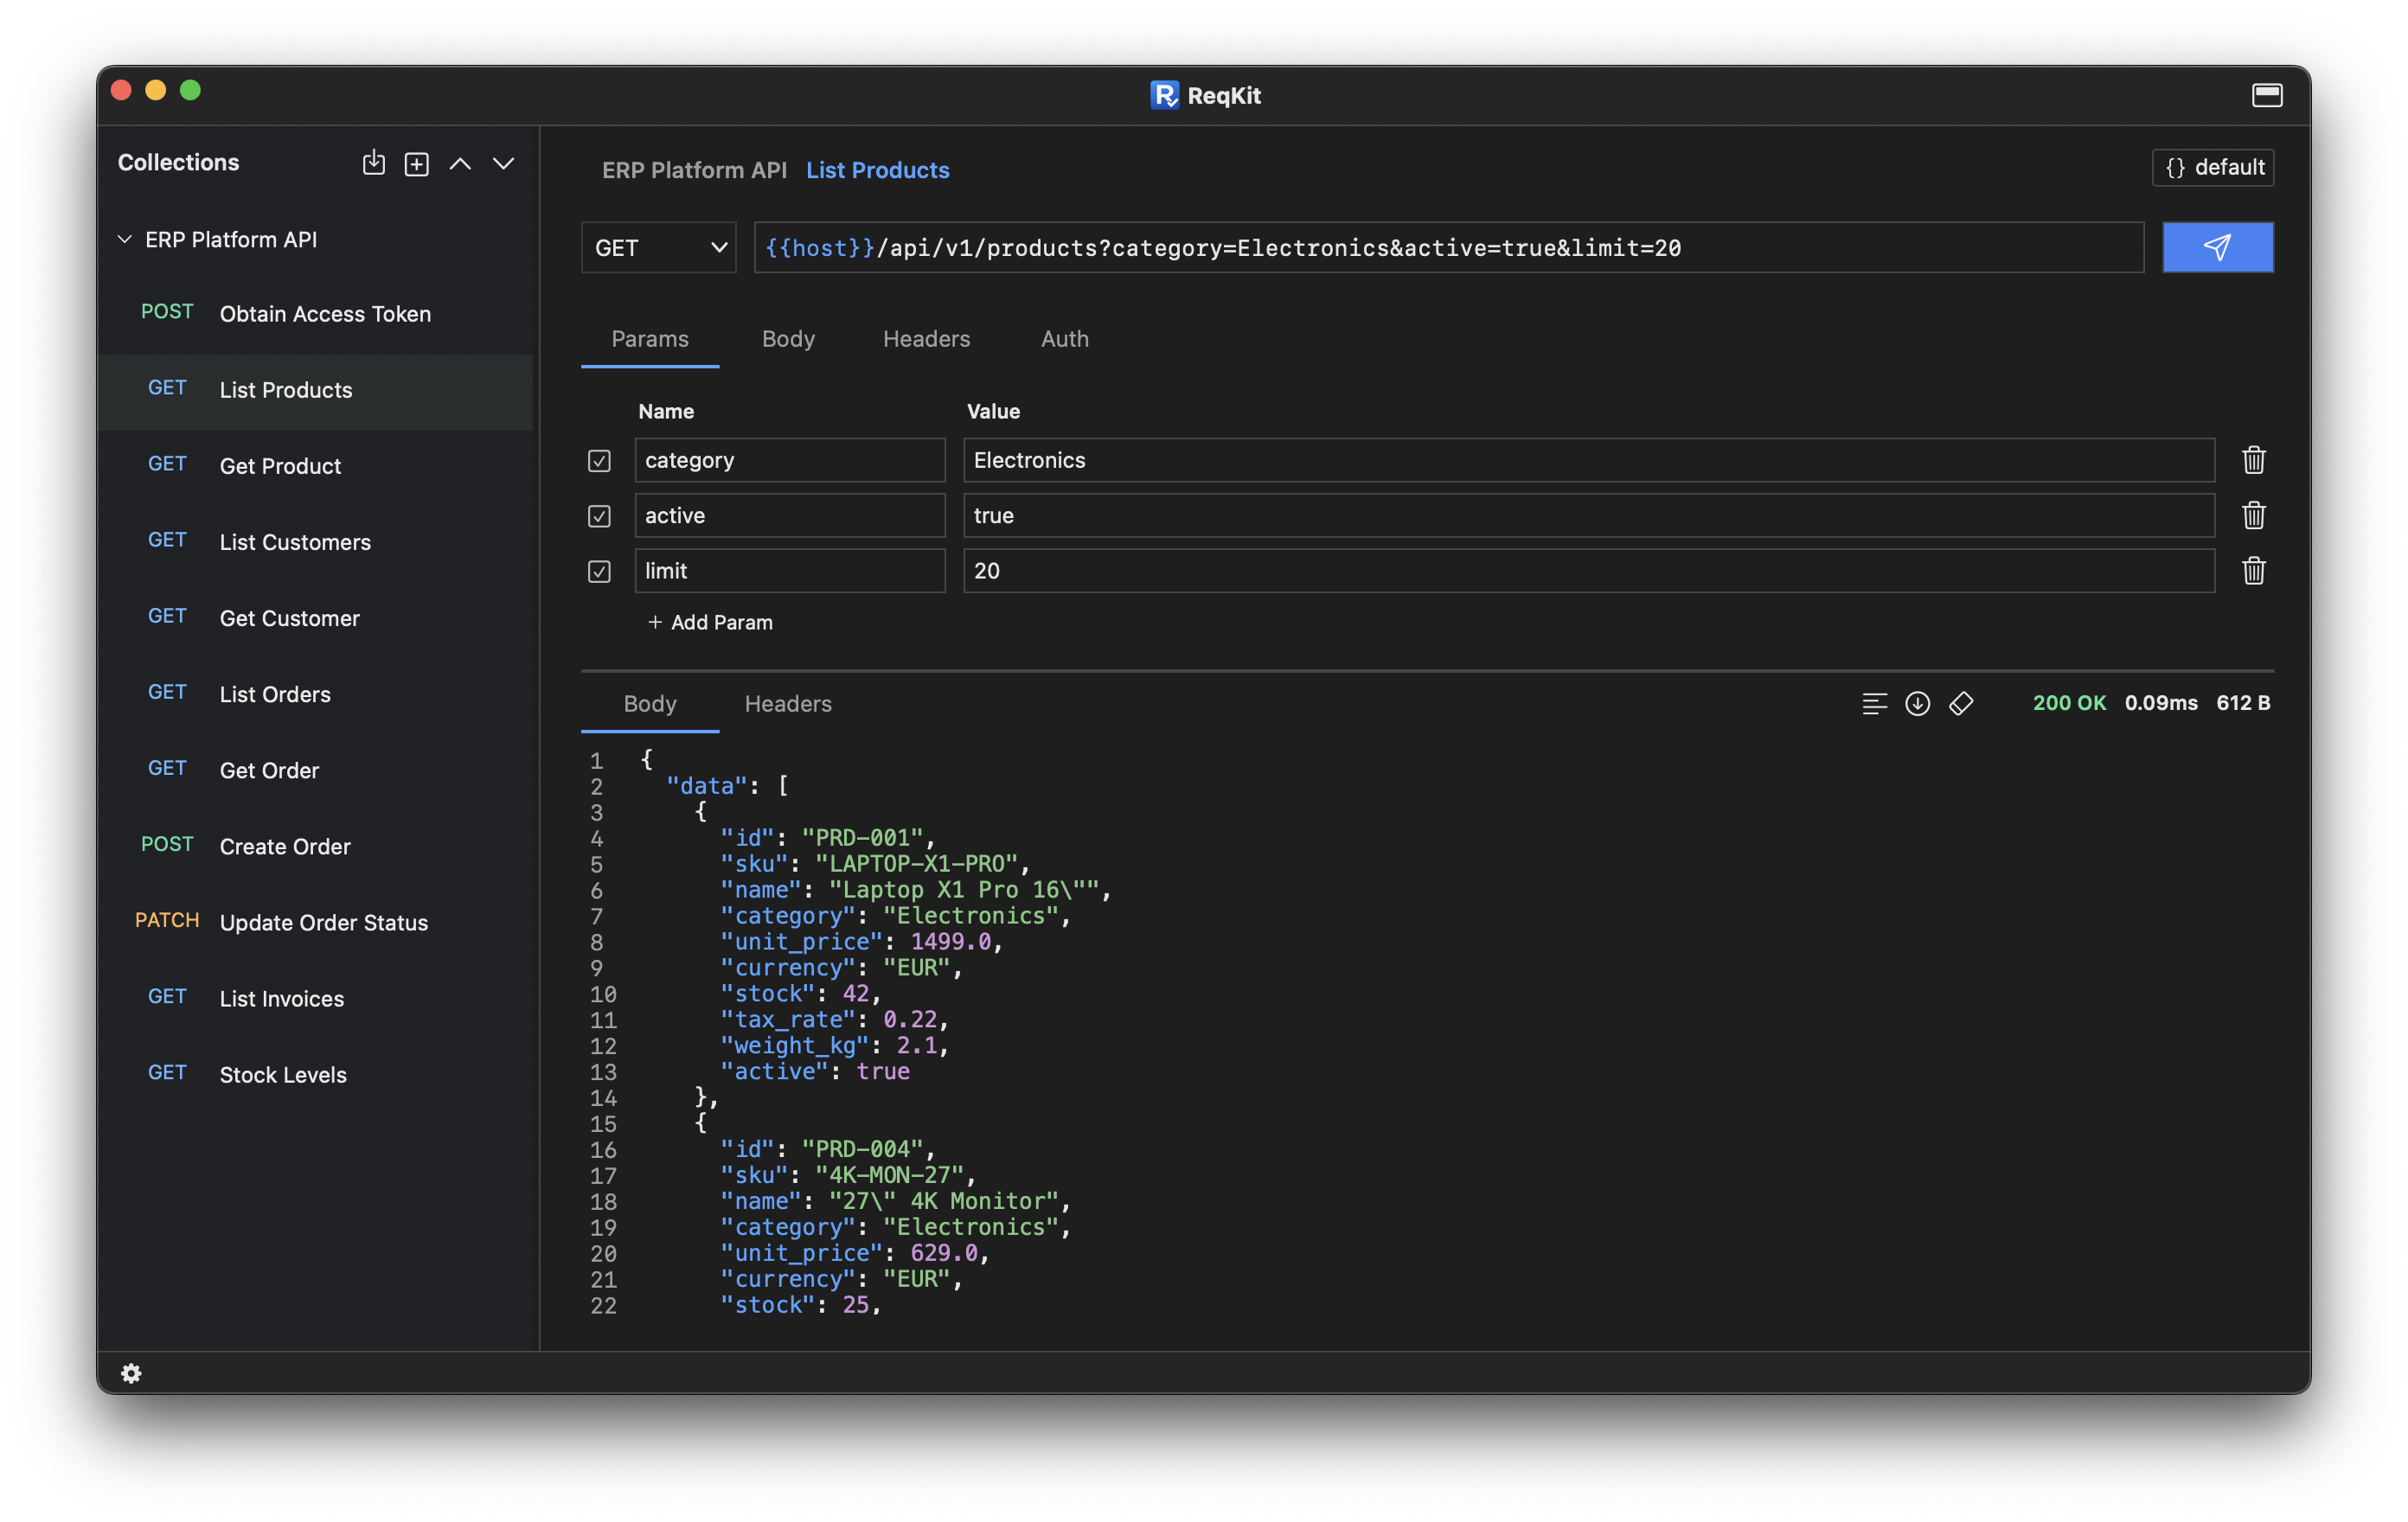Click the ReqKit logo in the title bar
Image resolution: width=2408 pixels, height=1522 pixels.
pos(1164,95)
